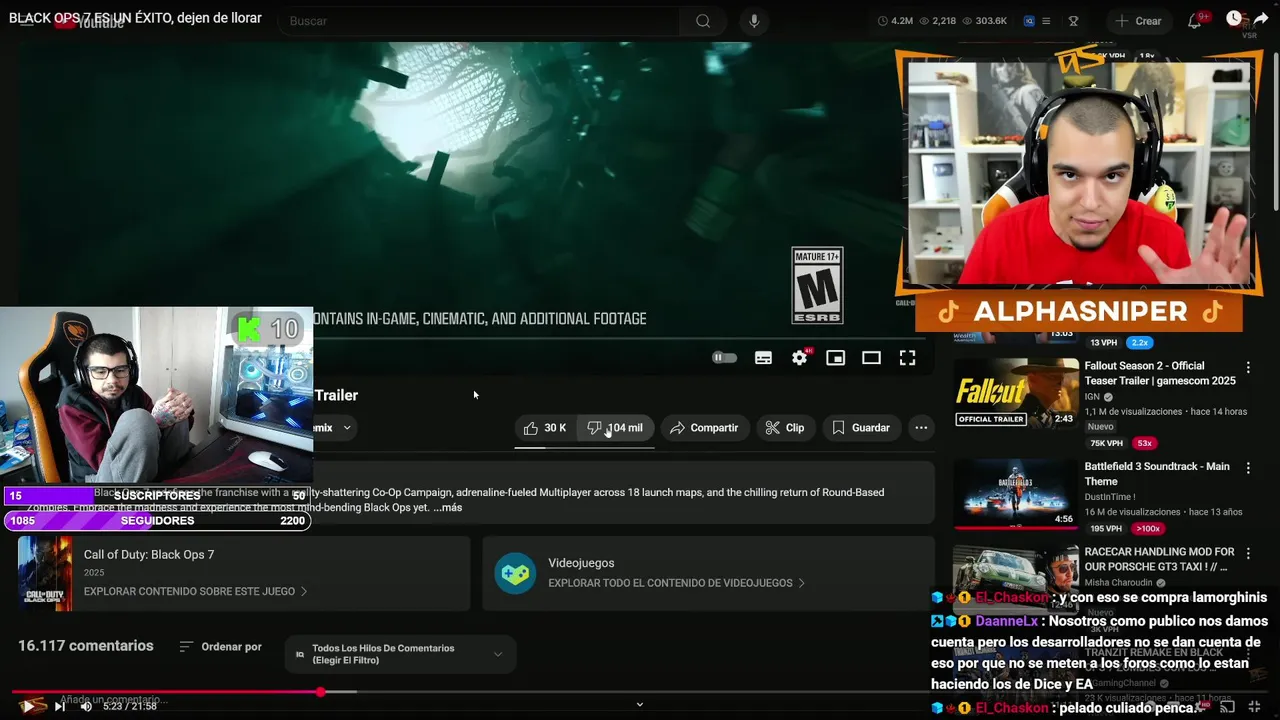
Task: Open Fallout Season 2 Official Teaser title
Action: pyautogui.click(x=1160, y=373)
